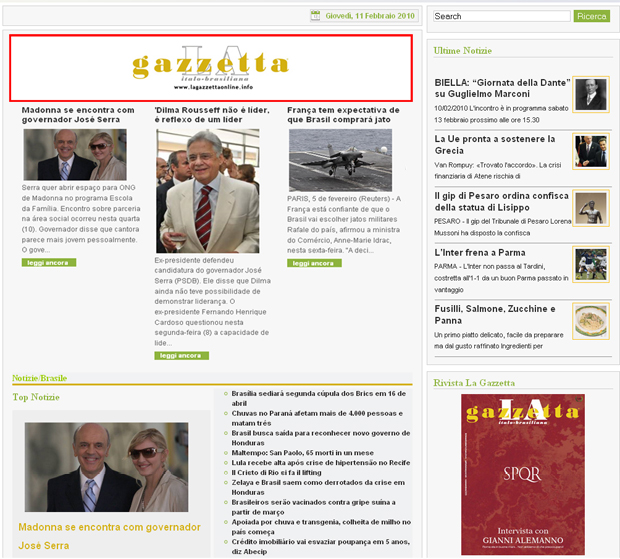The height and width of the screenshot is (559, 620).
Task: Open Zelaya e Brasil saem como derrotados
Action: click(x=318, y=487)
